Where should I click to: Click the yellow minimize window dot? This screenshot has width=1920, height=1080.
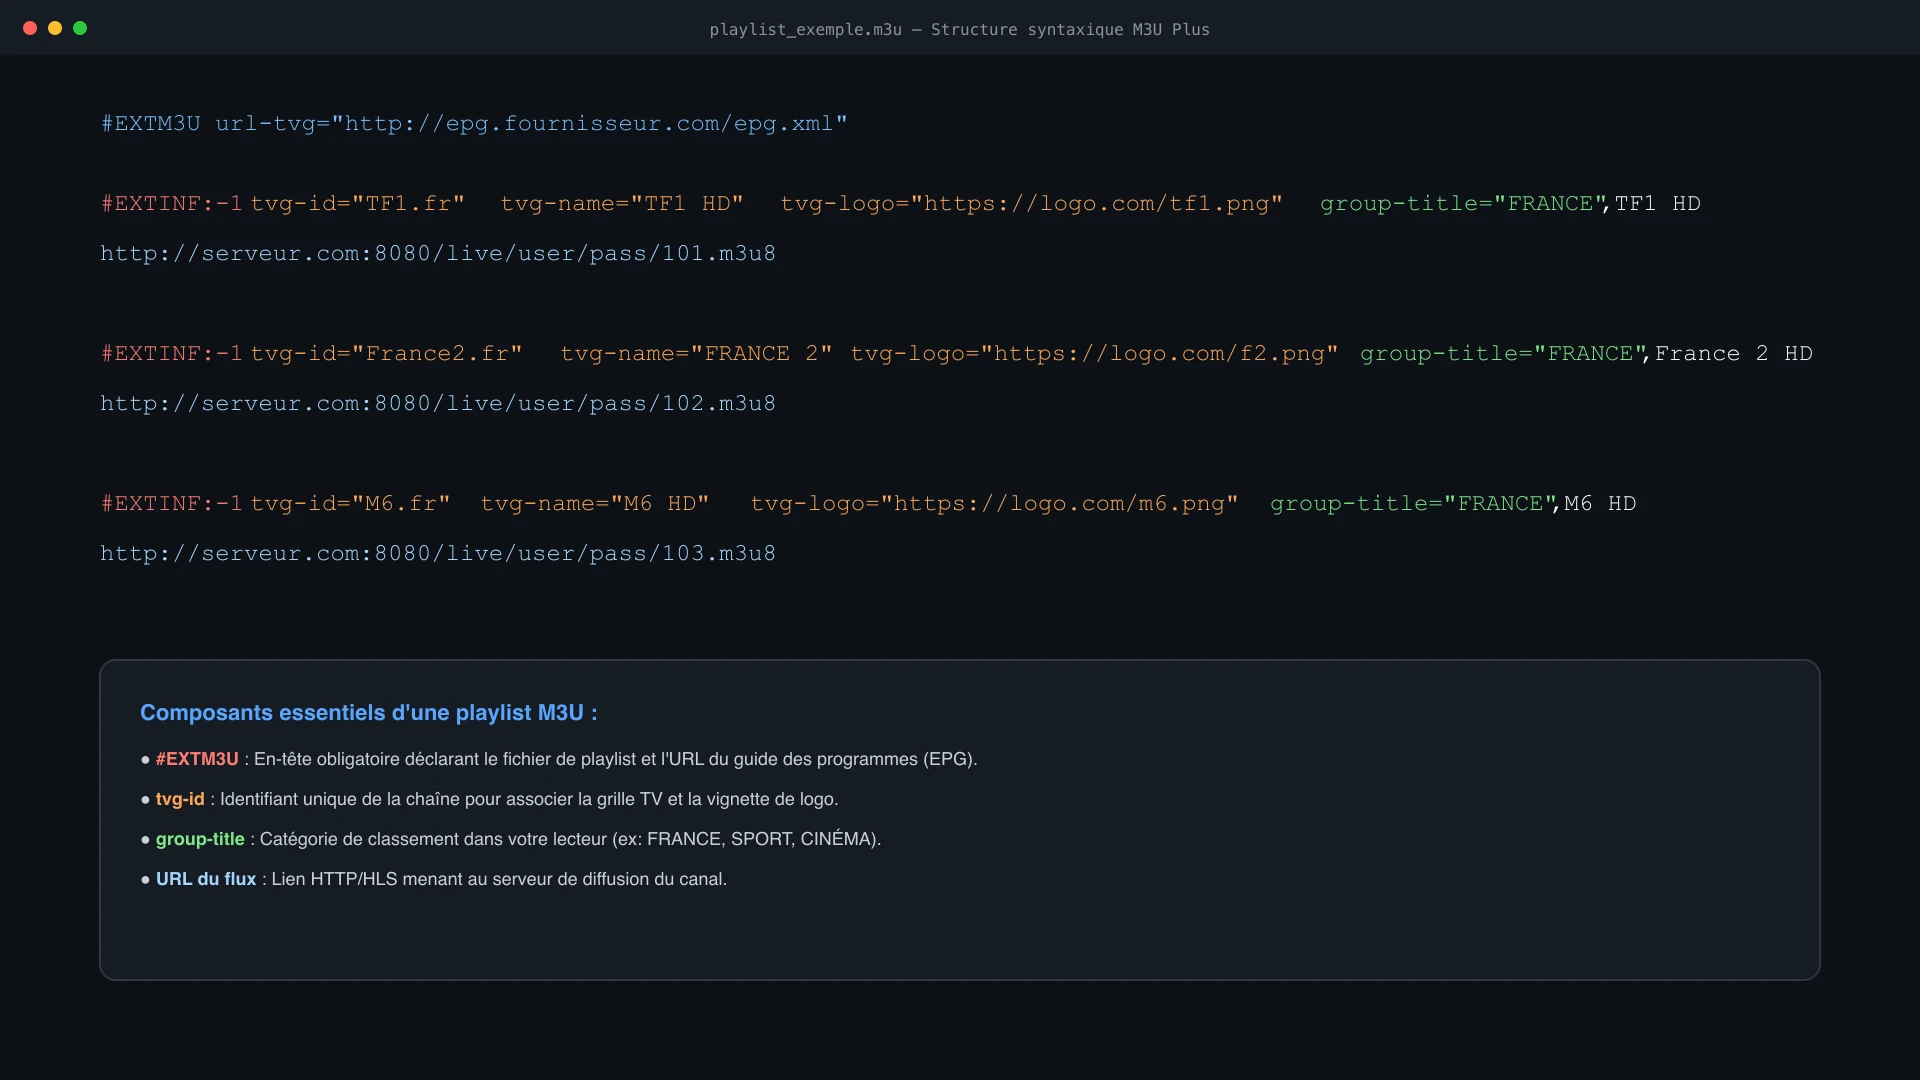point(55,28)
